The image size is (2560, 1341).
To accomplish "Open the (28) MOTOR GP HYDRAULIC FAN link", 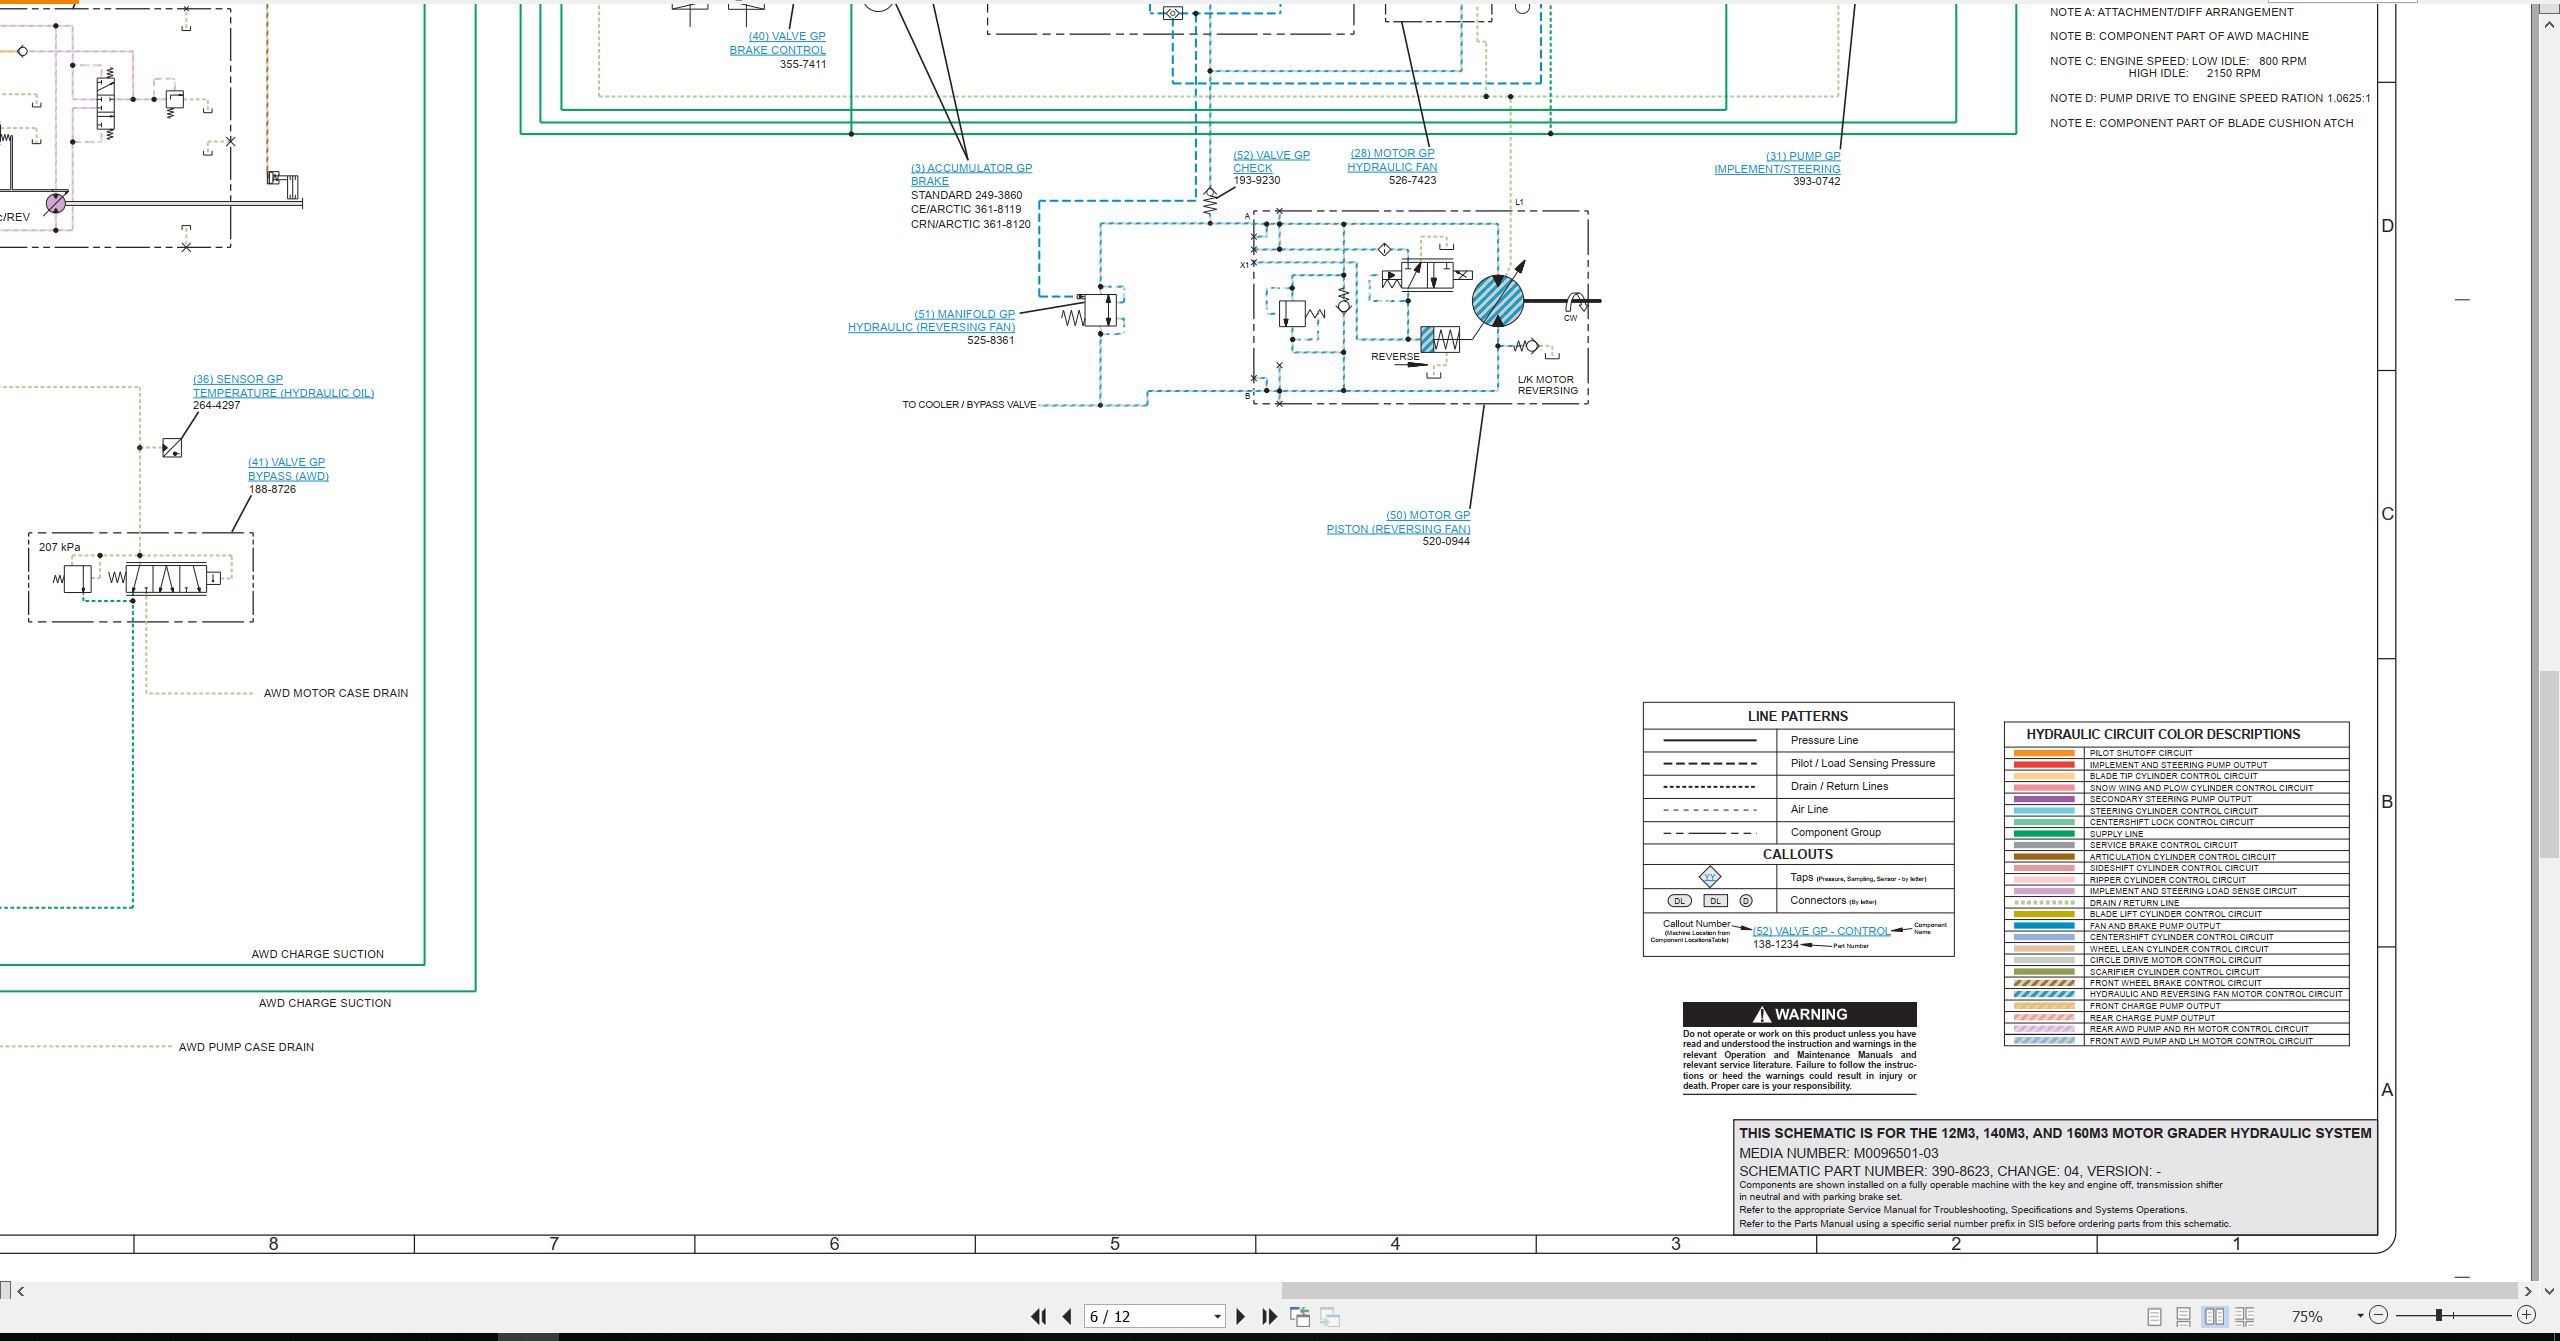I will click(1392, 160).
